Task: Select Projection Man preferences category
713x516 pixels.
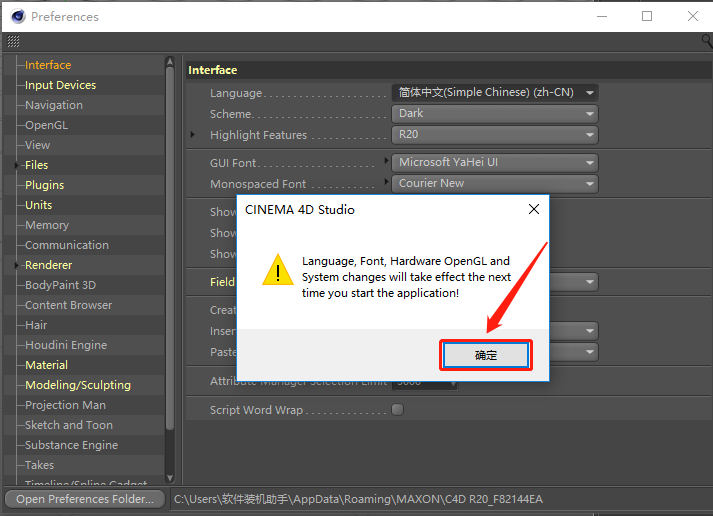Action: tap(65, 405)
